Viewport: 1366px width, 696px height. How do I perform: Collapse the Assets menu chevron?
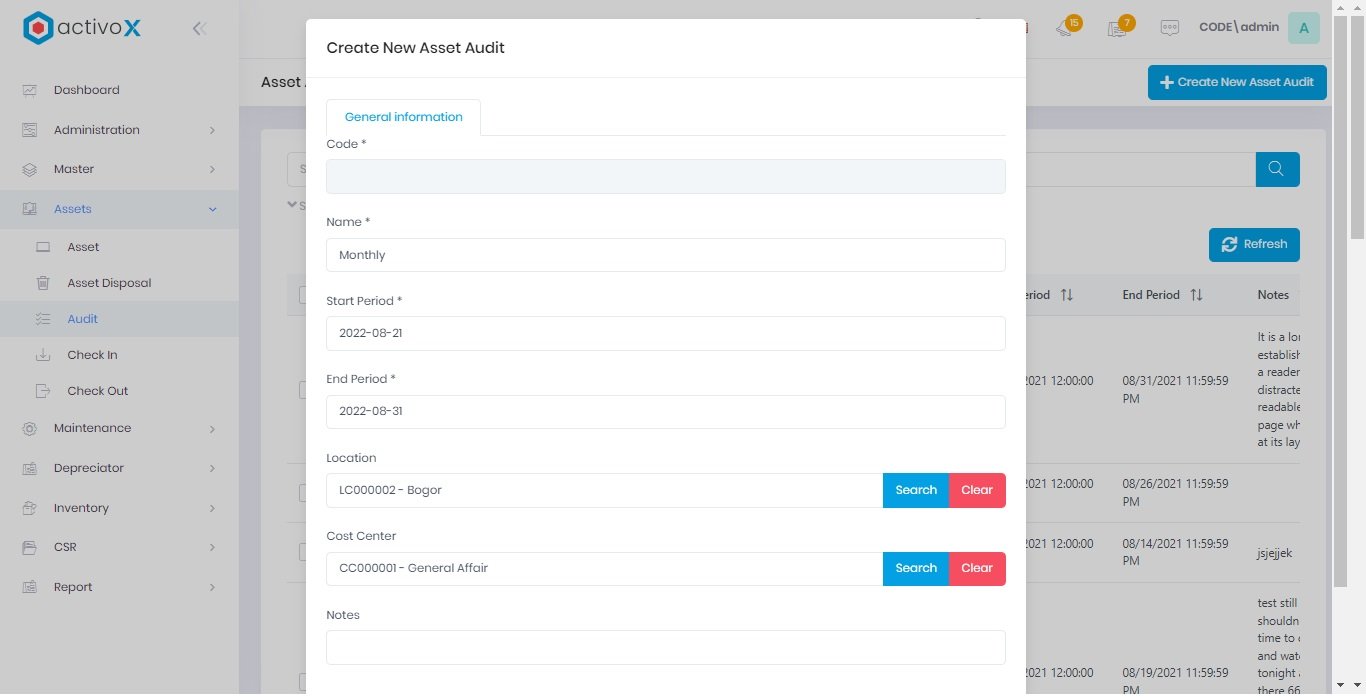[x=212, y=209]
